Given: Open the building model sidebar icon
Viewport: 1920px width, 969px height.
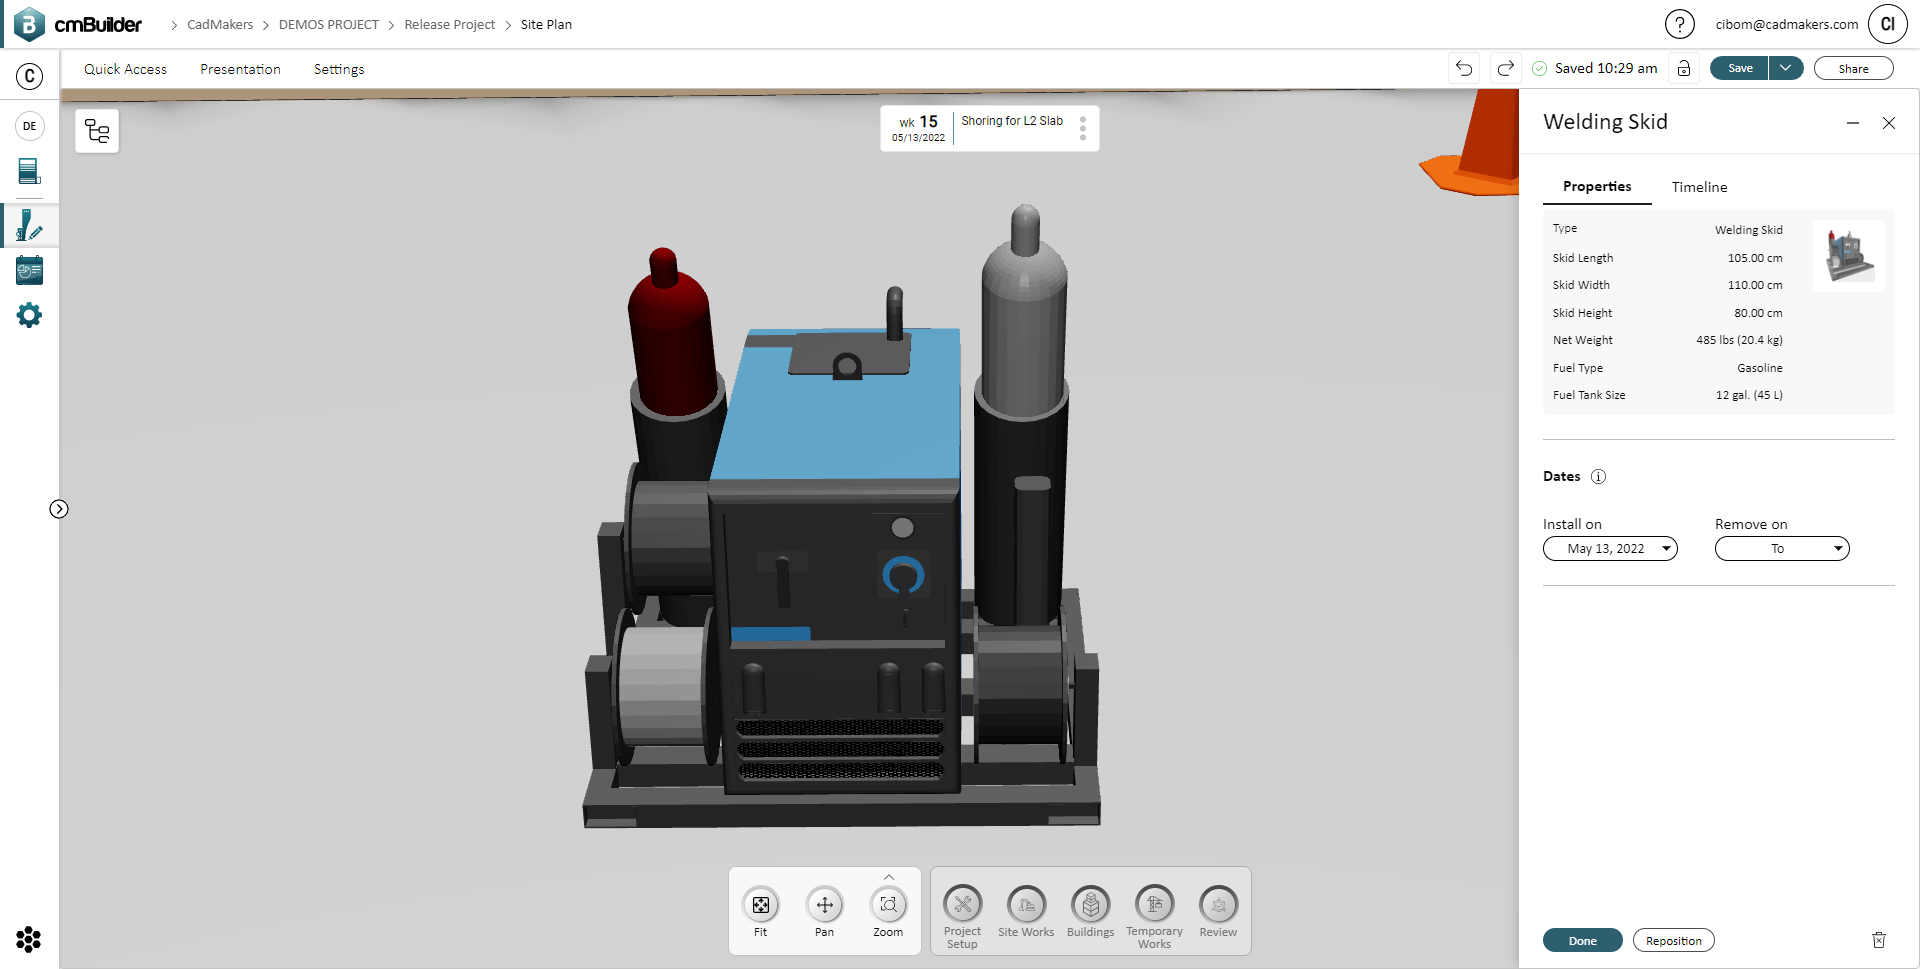Looking at the screenshot, I should coord(30,172).
